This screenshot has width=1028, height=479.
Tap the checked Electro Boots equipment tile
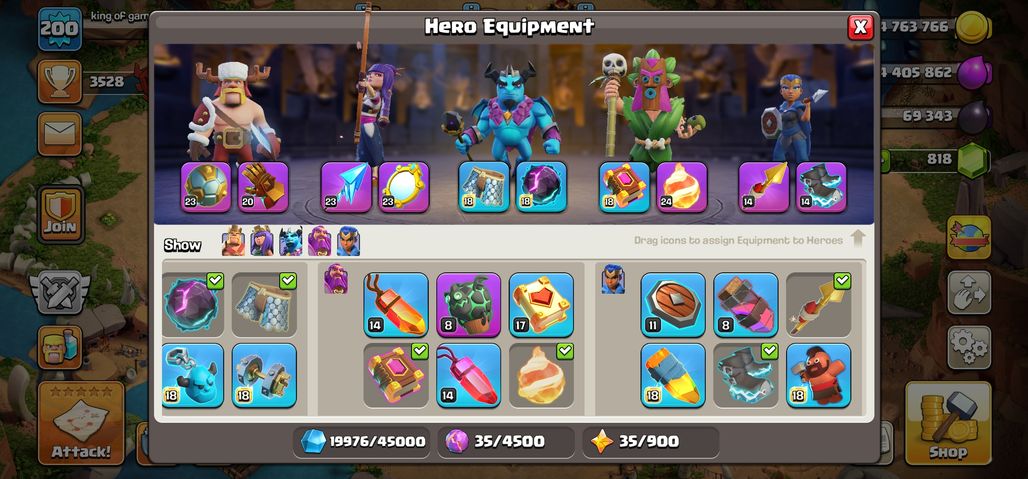point(745,375)
